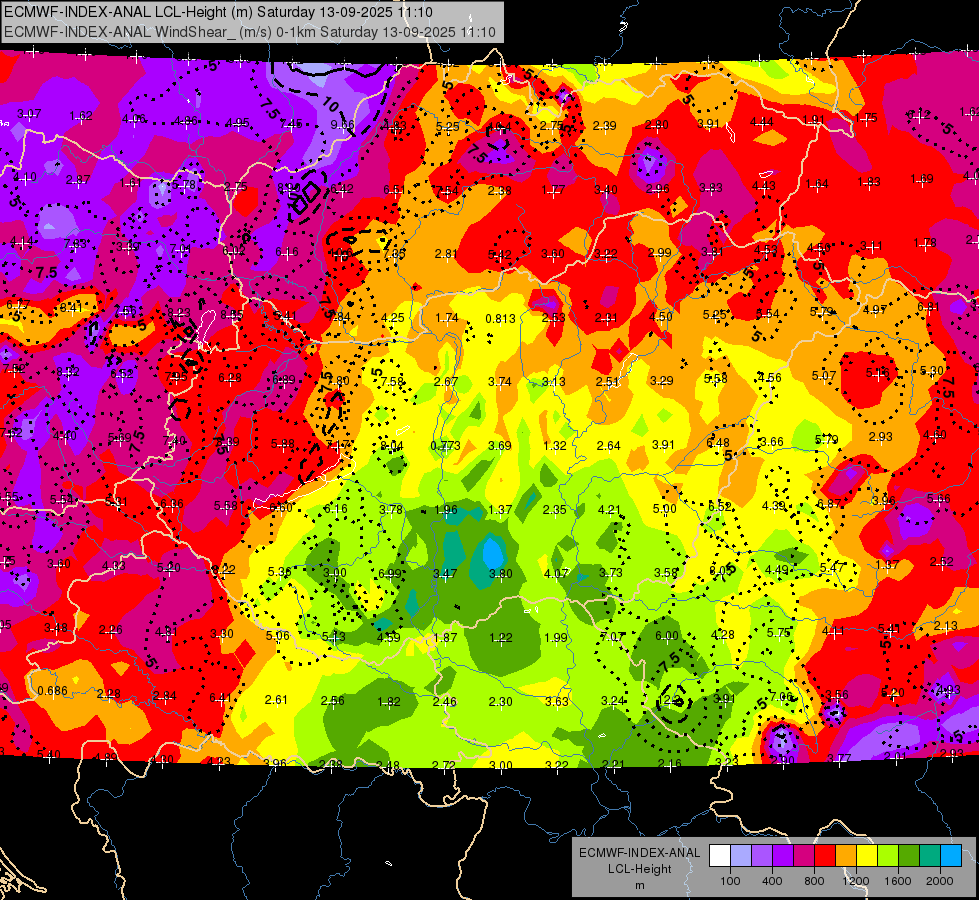This screenshot has height=900, width=979.
Task: Click the legend unit label m
Action: 639,885
